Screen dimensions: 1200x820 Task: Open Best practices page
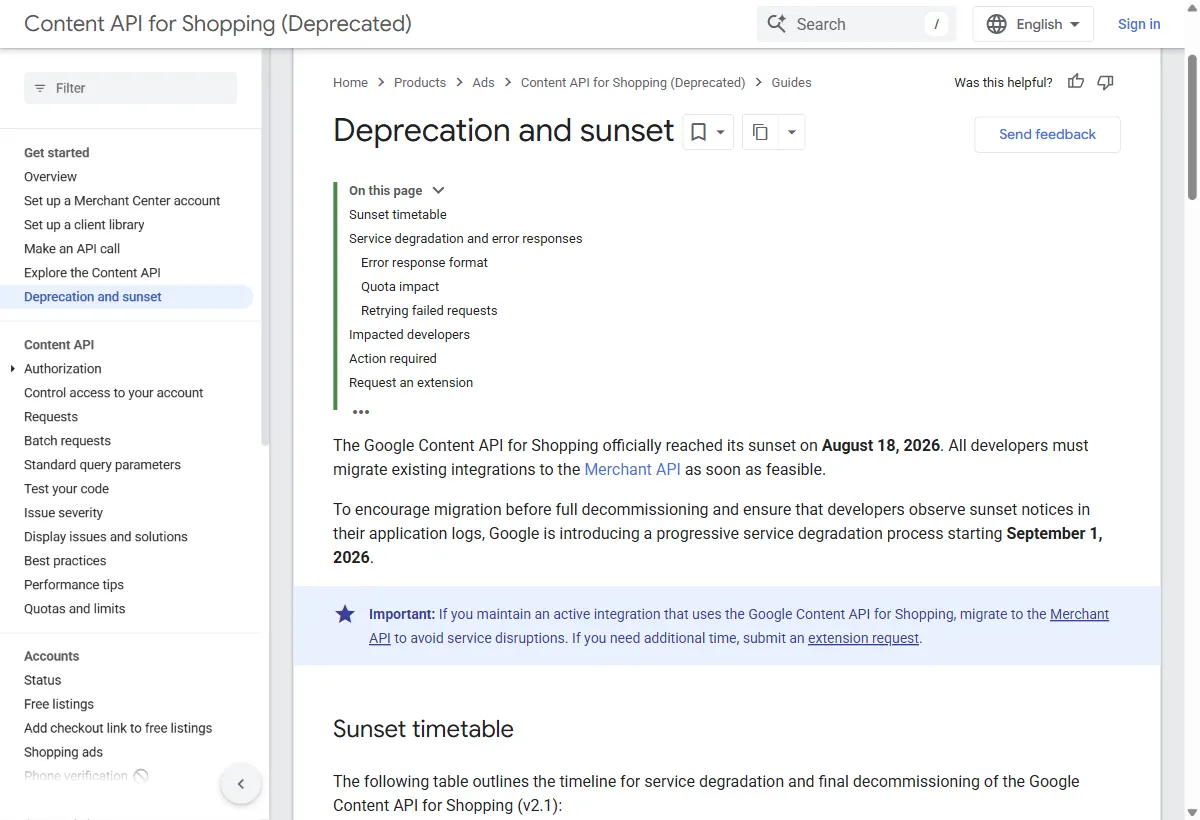pos(65,560)
